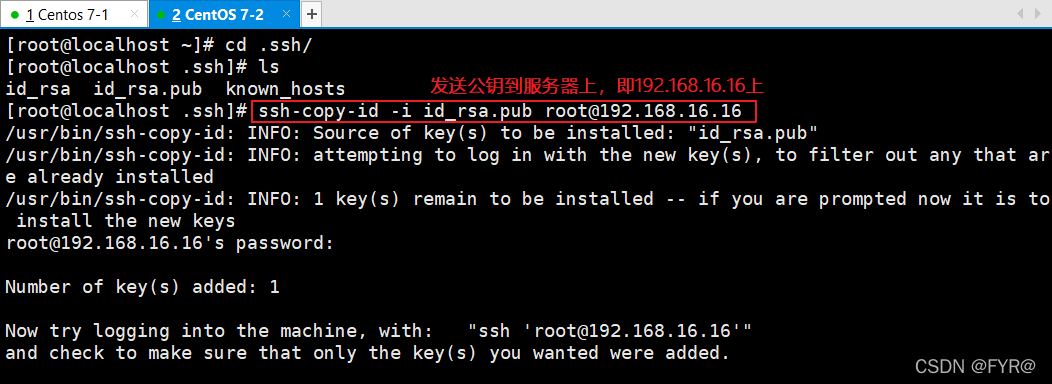Screen dimensions: 1052x384
Task: Click the root@192.168.16.16's password prompt
Action: coord(170,244)
